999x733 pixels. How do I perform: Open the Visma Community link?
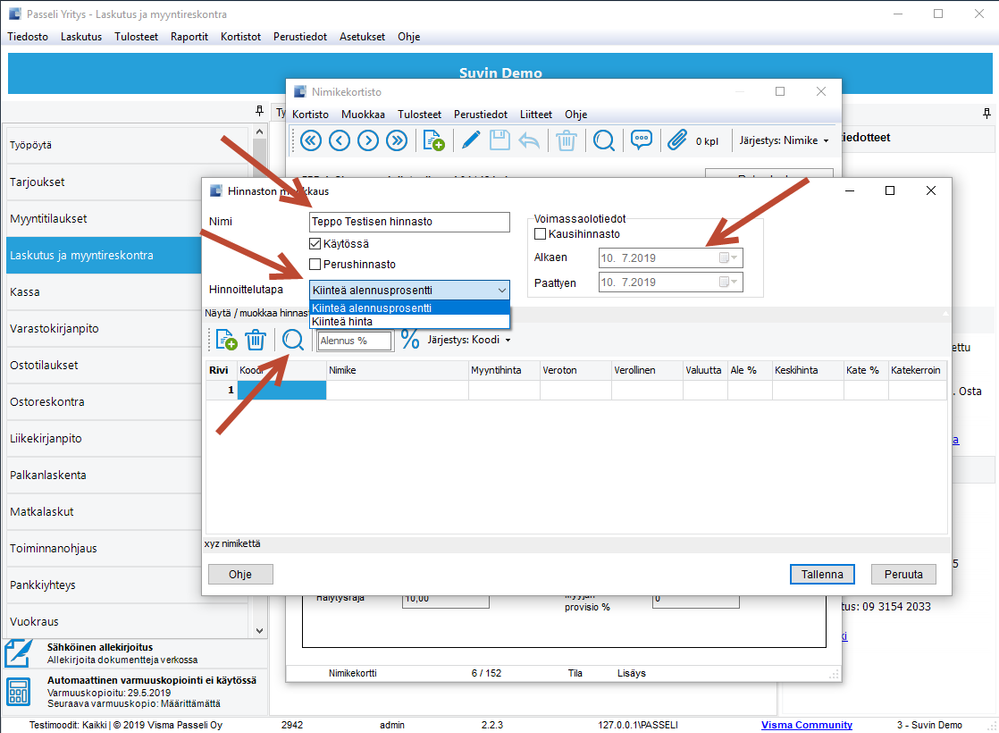point(807,725)
